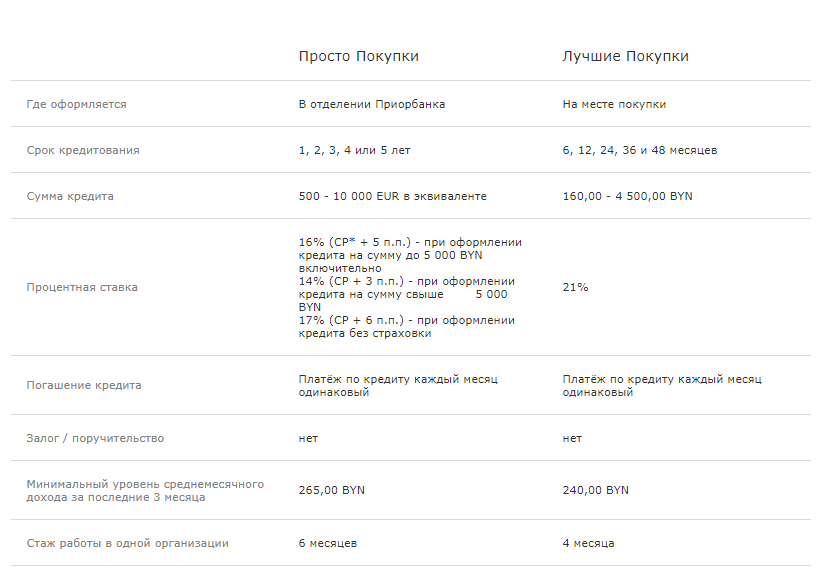This screenshot has height=573, width=838.
Task: Click the 21% interest rate value
Action: [575, 287]
